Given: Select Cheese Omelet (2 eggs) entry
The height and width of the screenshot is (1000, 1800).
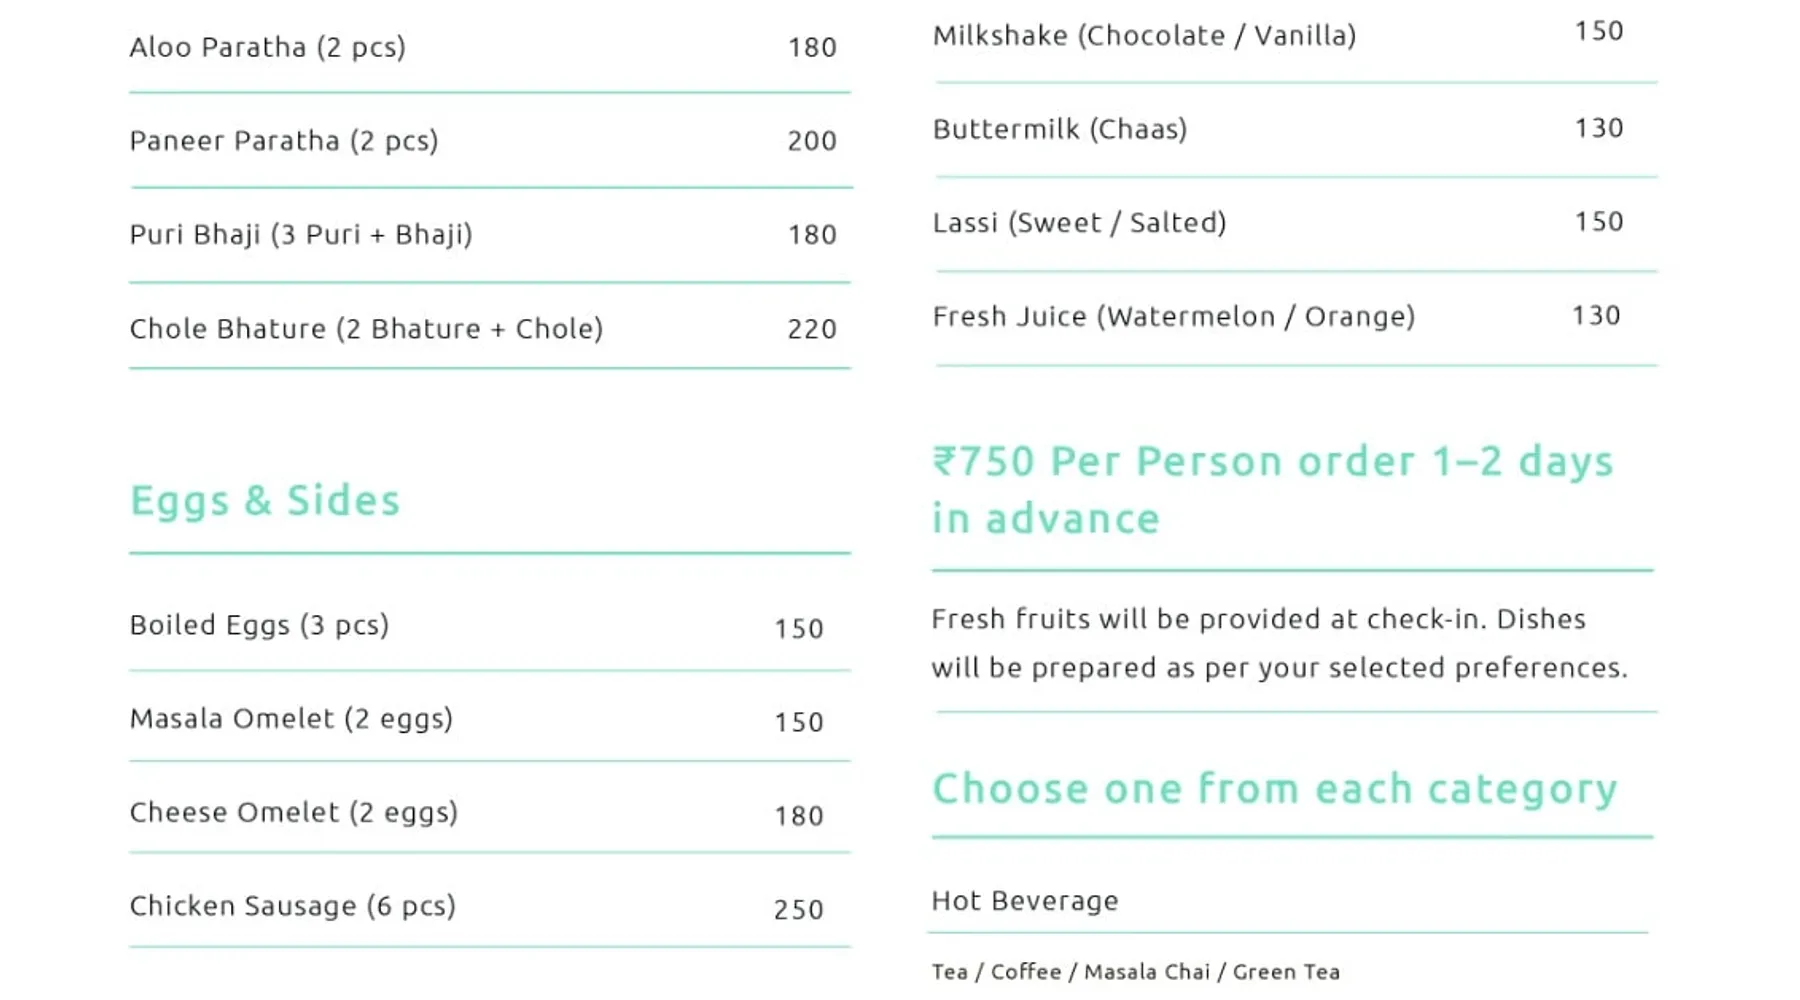Looking at the screenshot, I should click(x=294, y=812).
